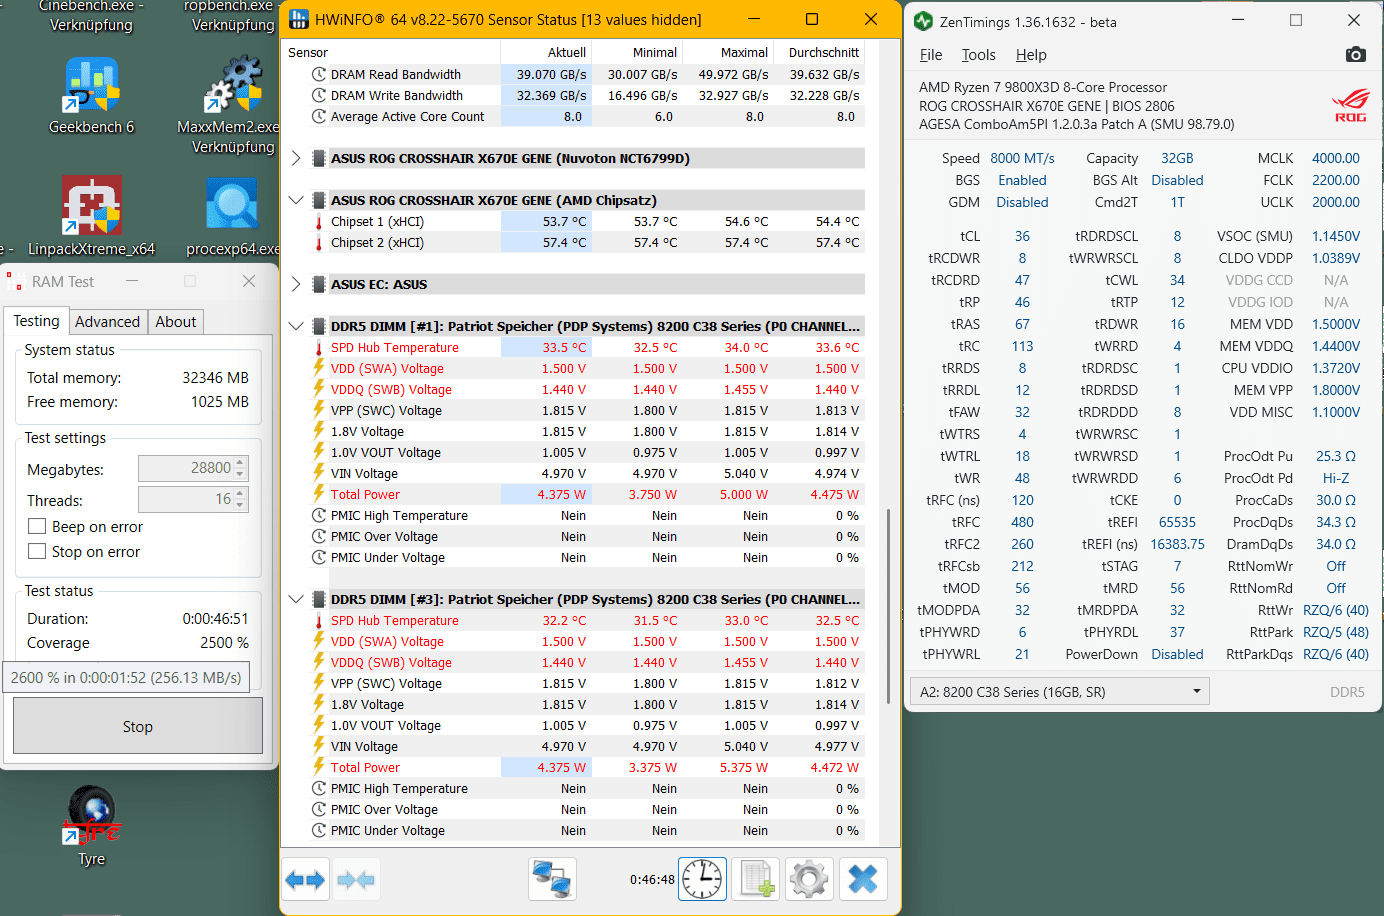Click the DDR5 DIMM [#1] chip icon

tap(319, 326)
